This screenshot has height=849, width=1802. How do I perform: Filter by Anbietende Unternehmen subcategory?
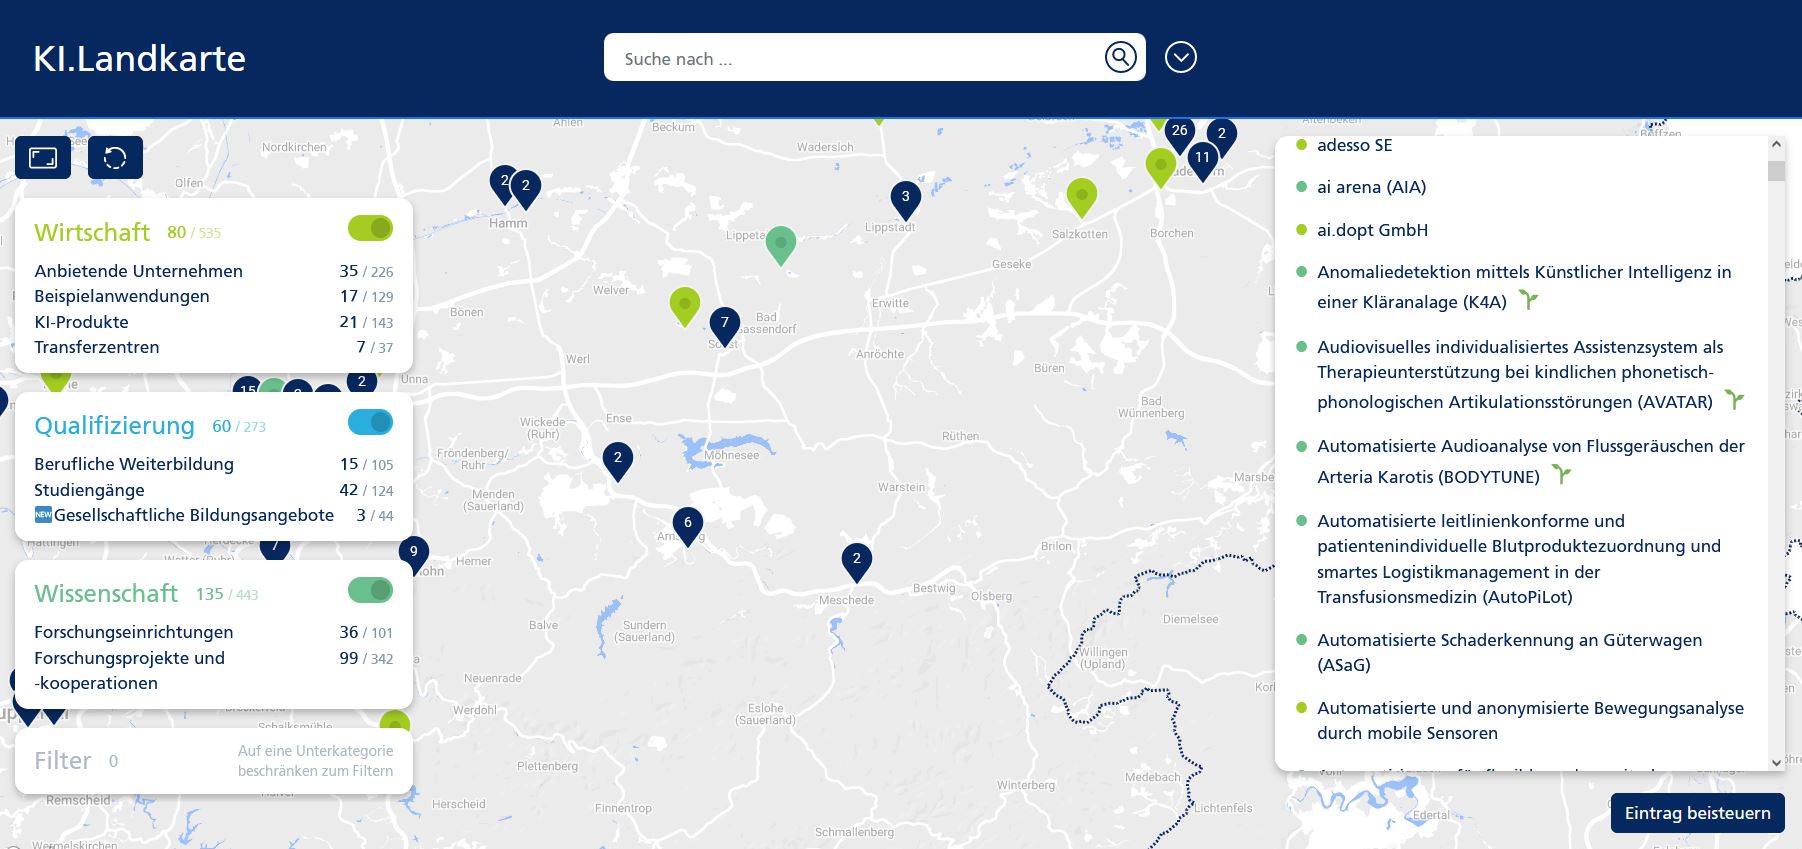pos(138,271)
